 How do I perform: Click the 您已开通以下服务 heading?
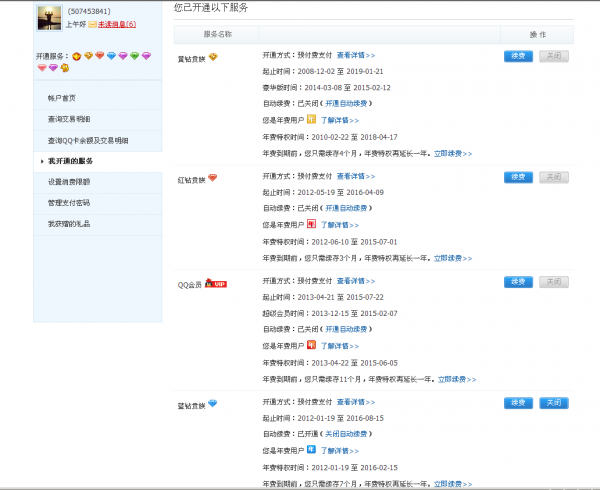(x=211, y=7)
